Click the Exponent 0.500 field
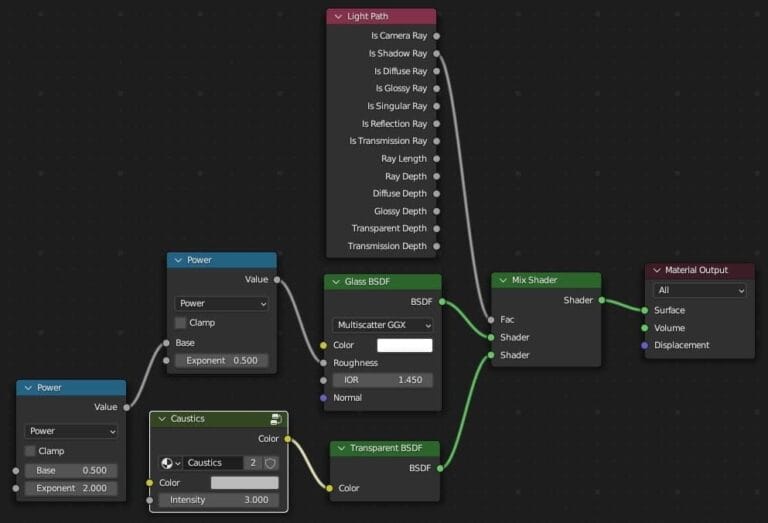 coord(221,361)
